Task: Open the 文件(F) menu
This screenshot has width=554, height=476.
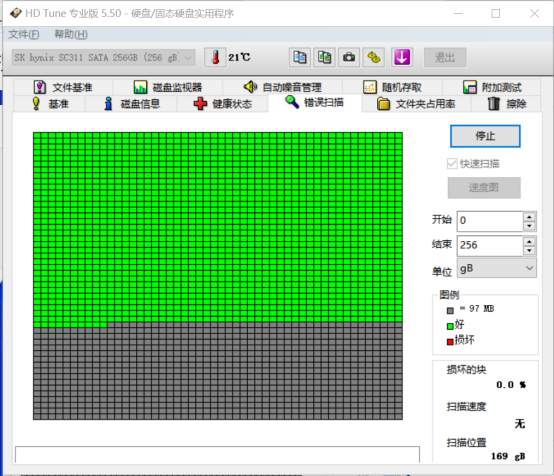Action: point(24,34)
